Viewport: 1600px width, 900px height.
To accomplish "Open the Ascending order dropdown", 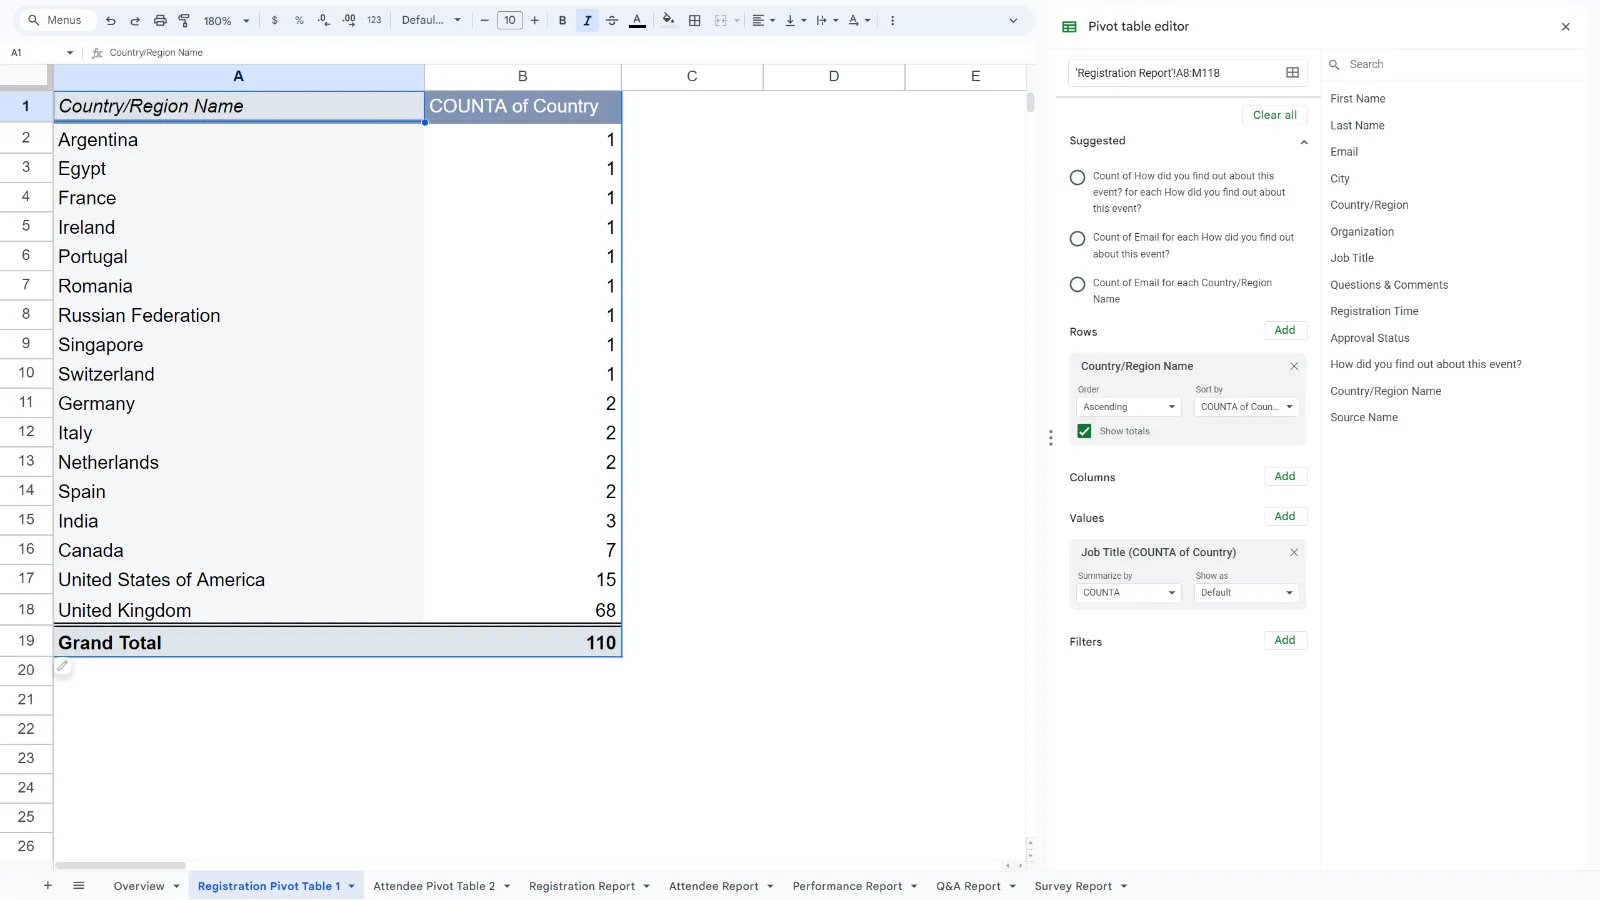I will click(1129, 407).
